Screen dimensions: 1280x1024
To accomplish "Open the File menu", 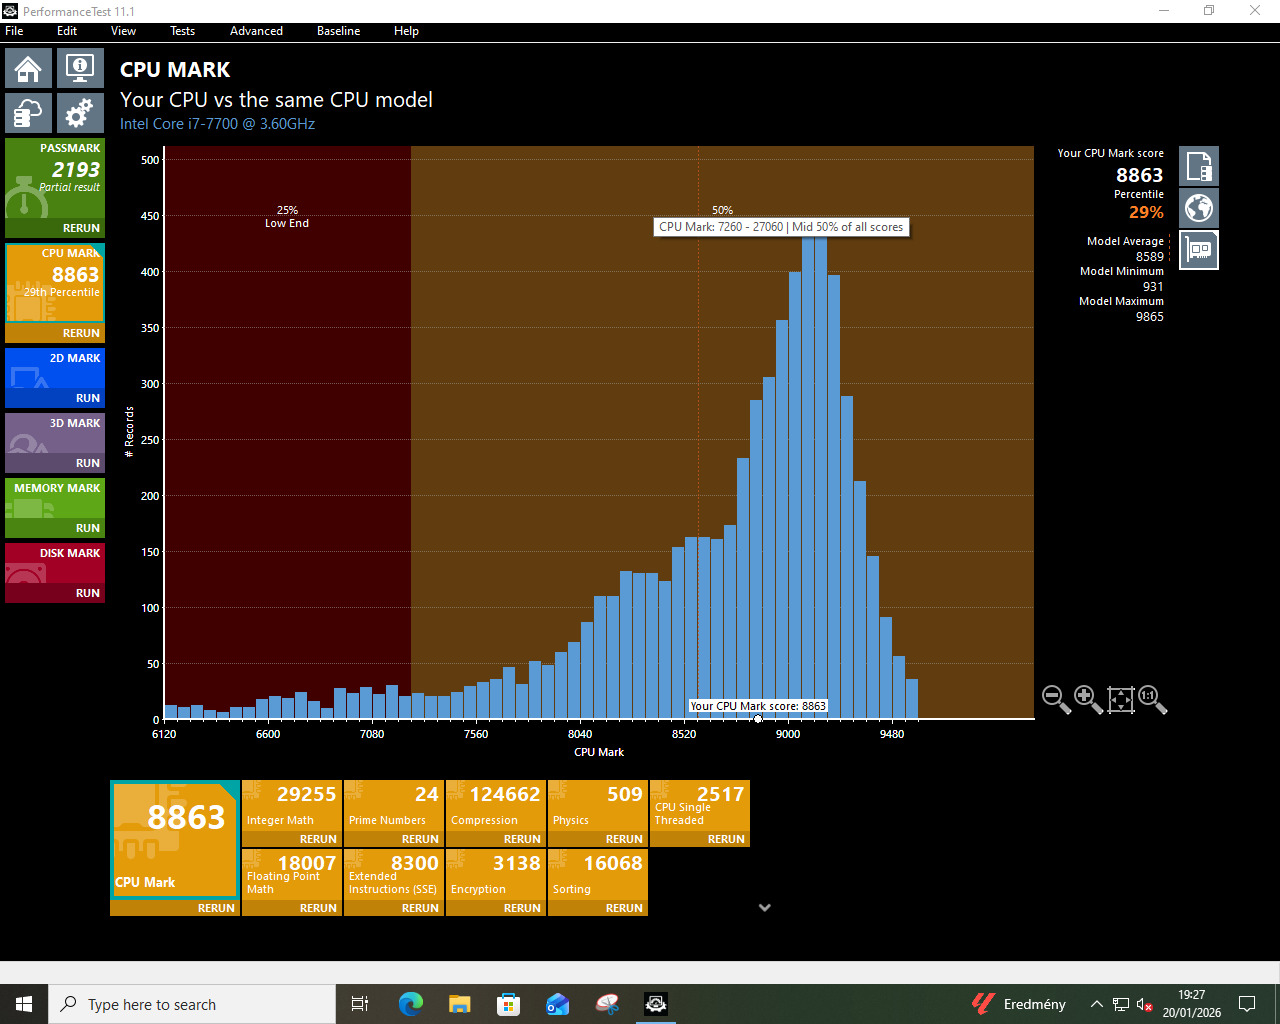I will [x=14, y=31].
